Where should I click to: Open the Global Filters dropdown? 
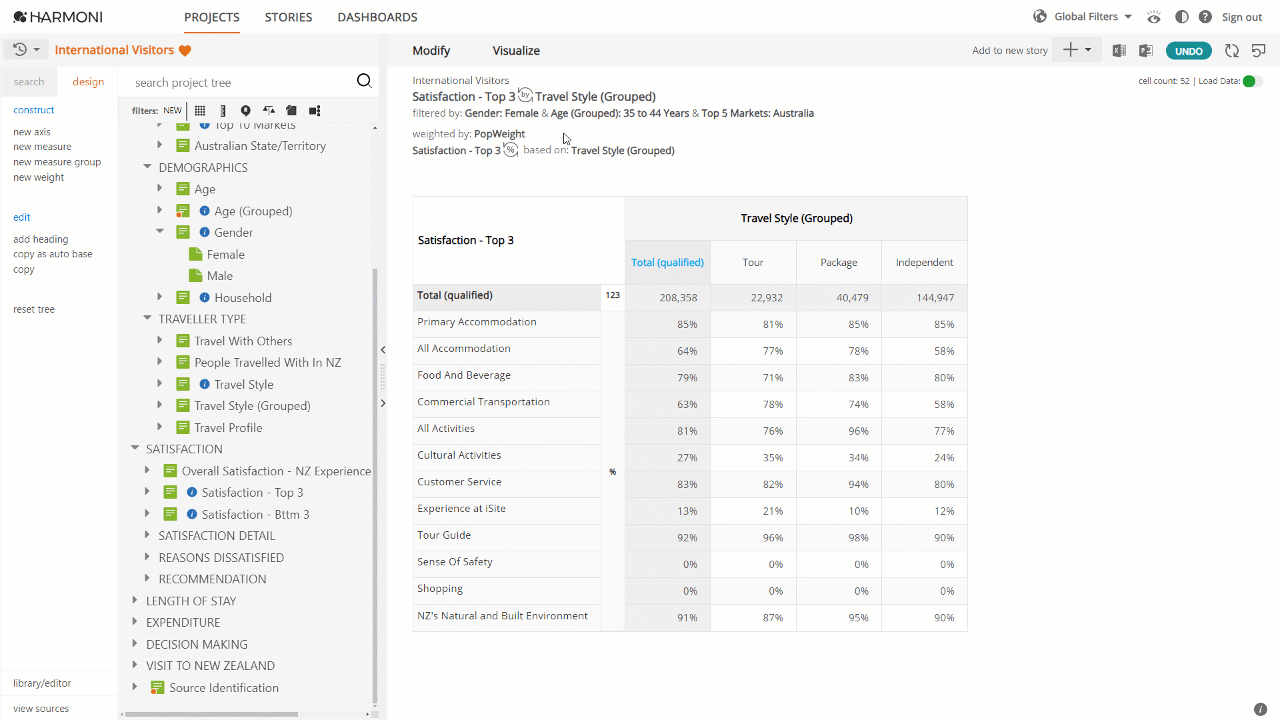point(1083,17)
